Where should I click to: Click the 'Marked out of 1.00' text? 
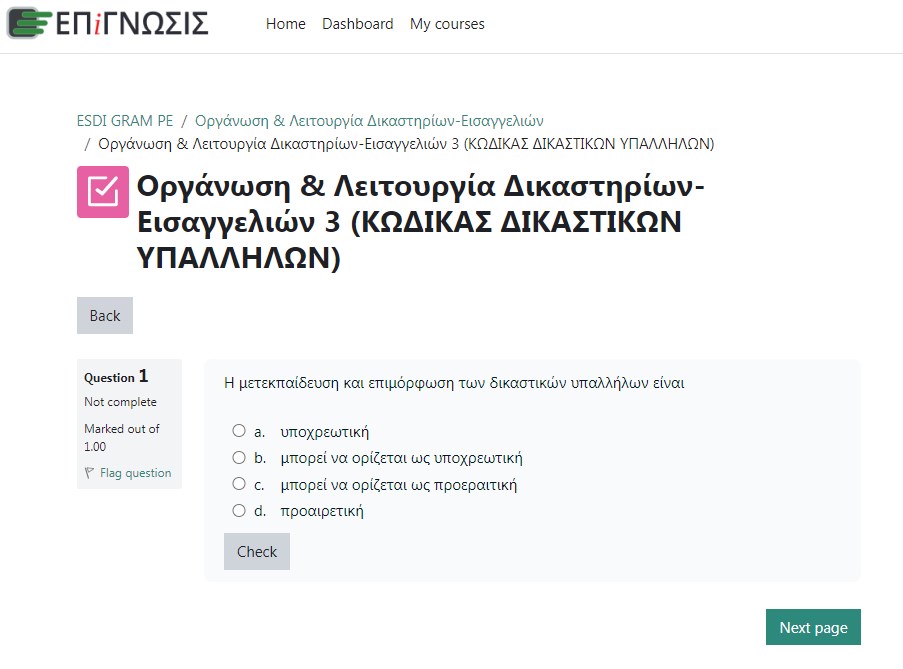122,438
